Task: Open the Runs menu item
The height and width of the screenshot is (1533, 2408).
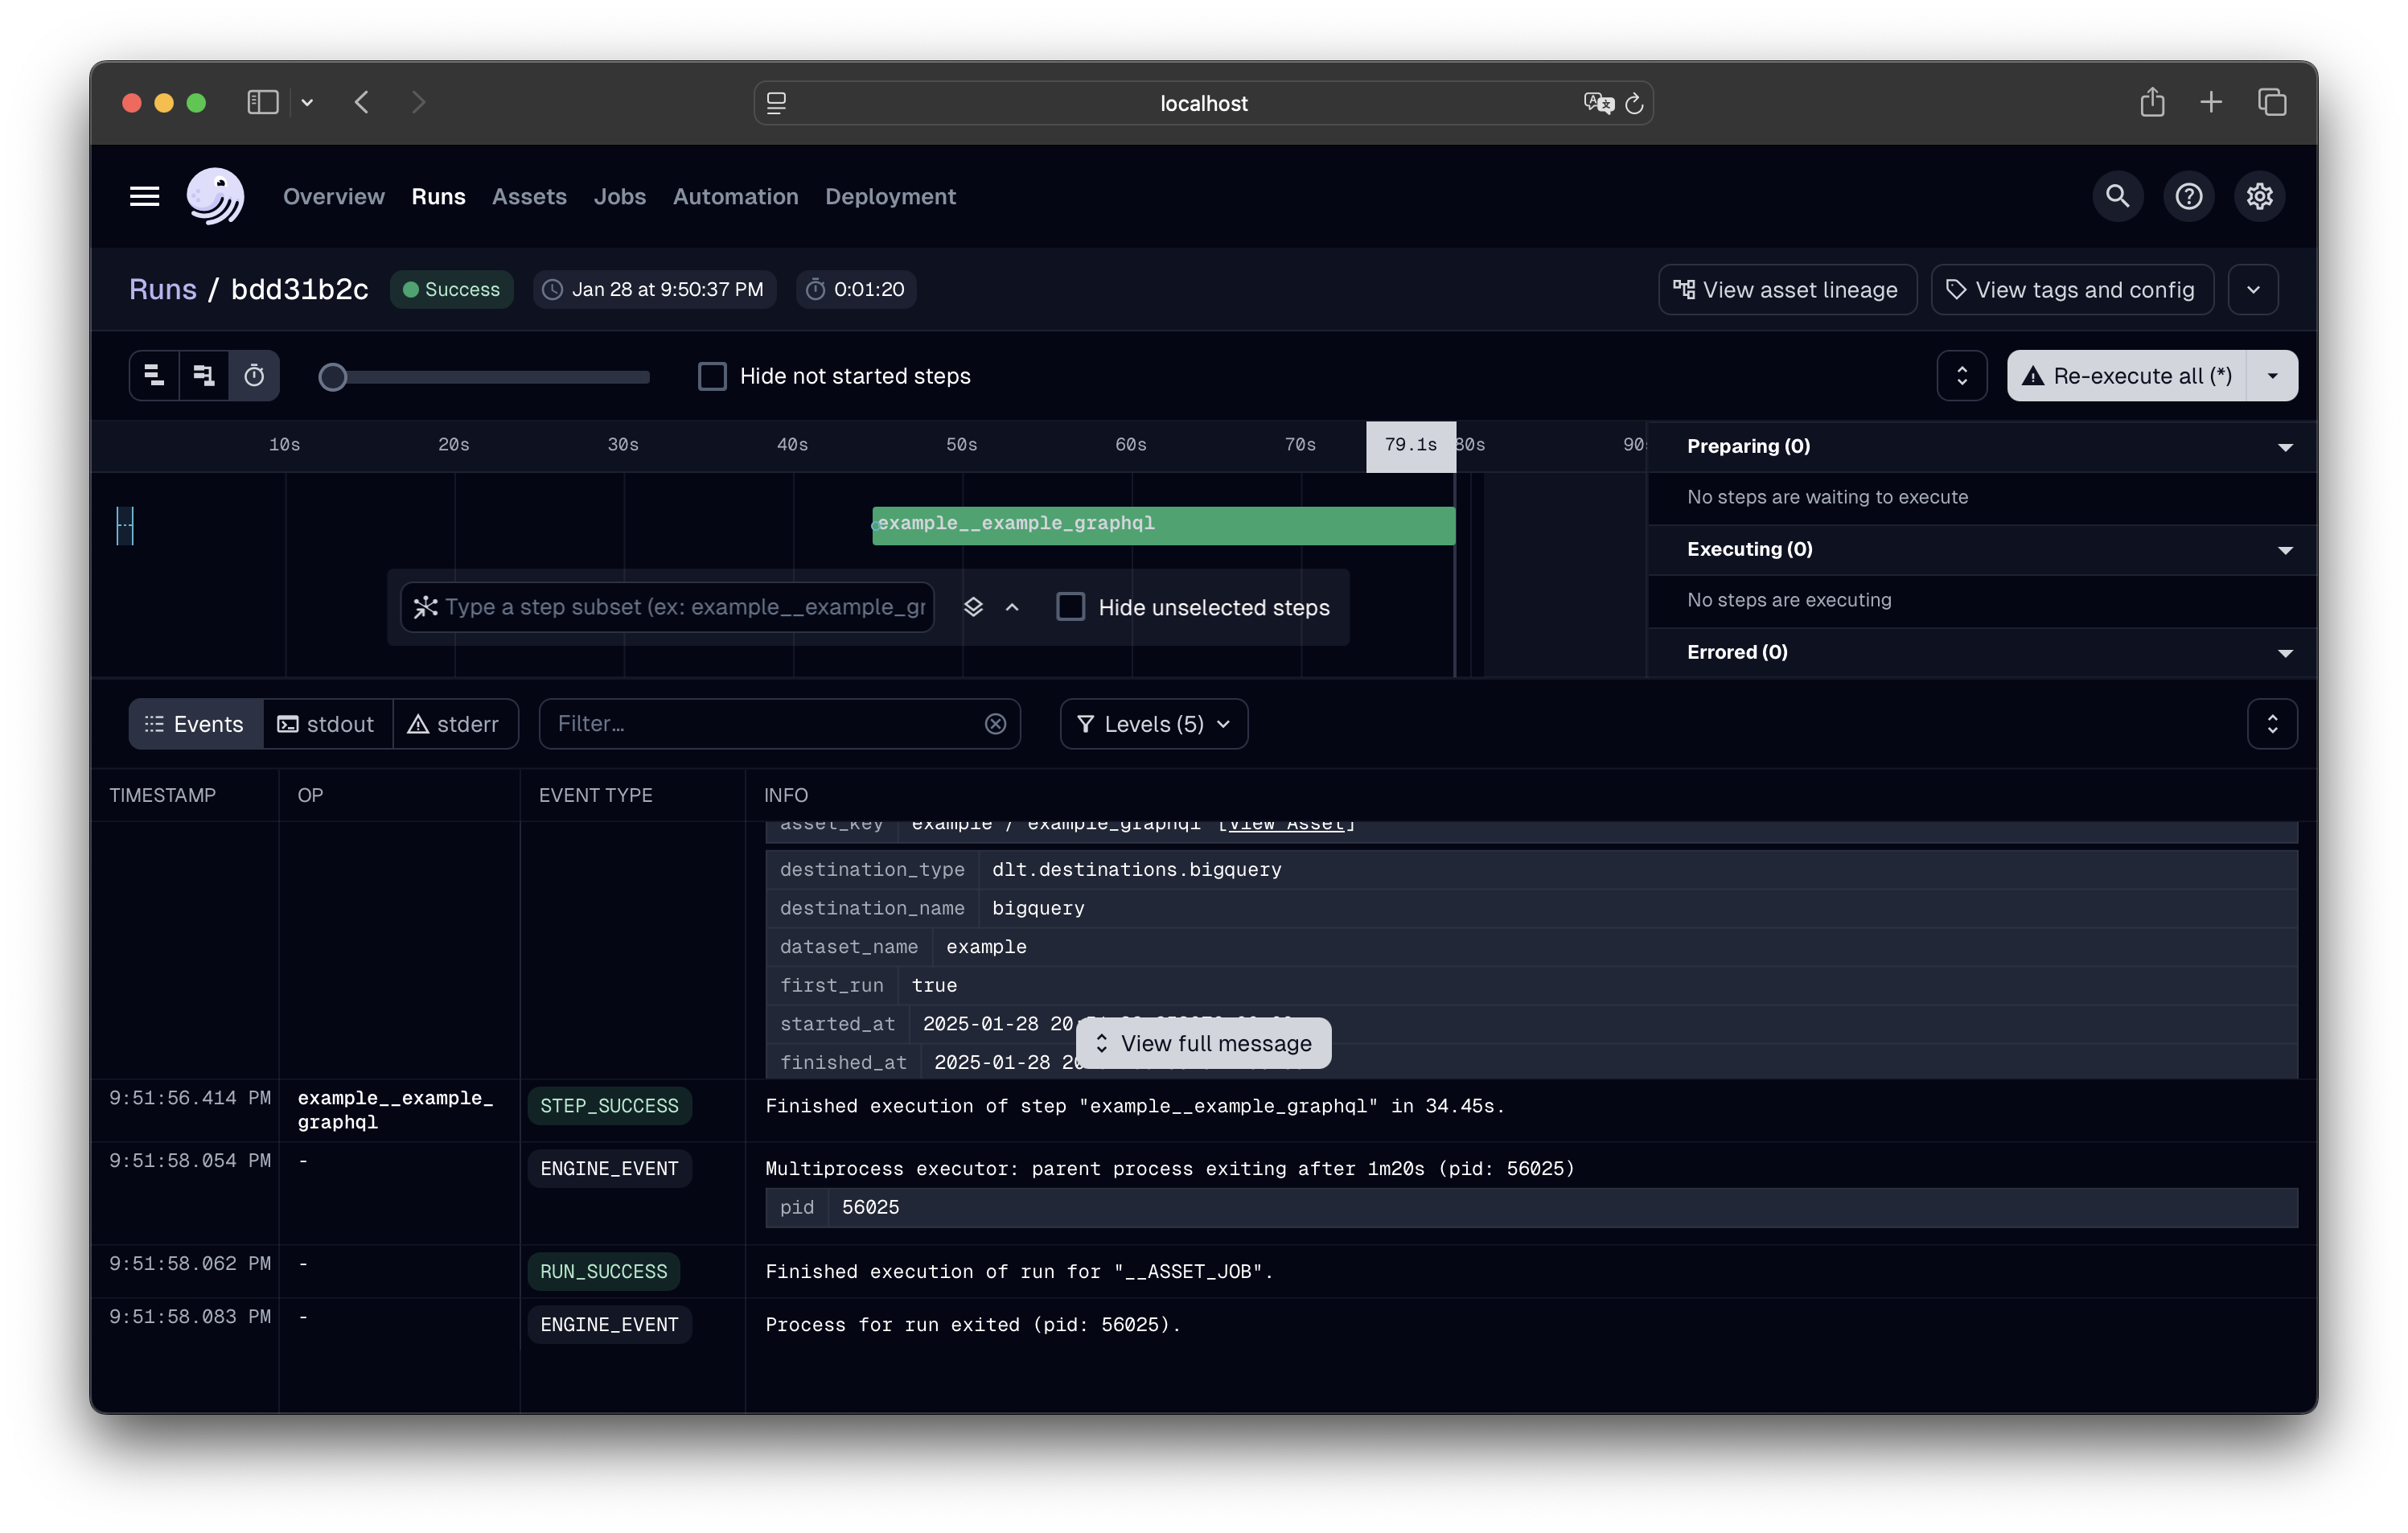Action: pyautogui.click(x=437, y=195)
